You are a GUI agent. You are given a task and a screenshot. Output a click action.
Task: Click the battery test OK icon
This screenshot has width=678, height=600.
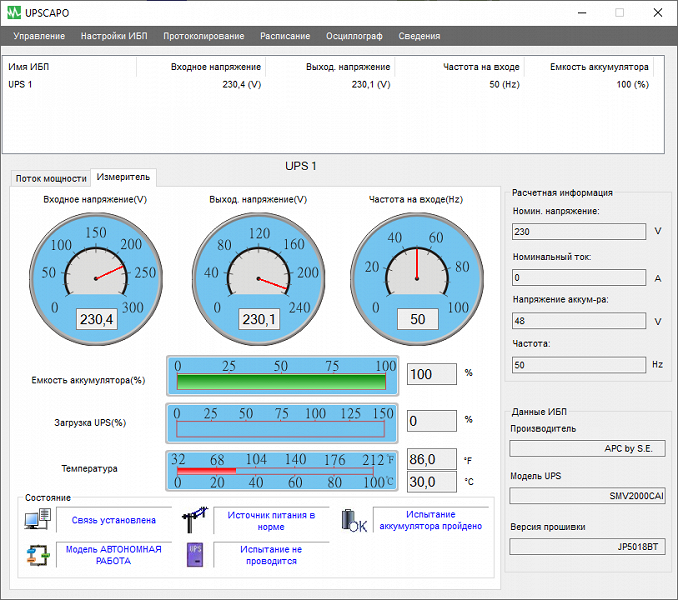354,521
